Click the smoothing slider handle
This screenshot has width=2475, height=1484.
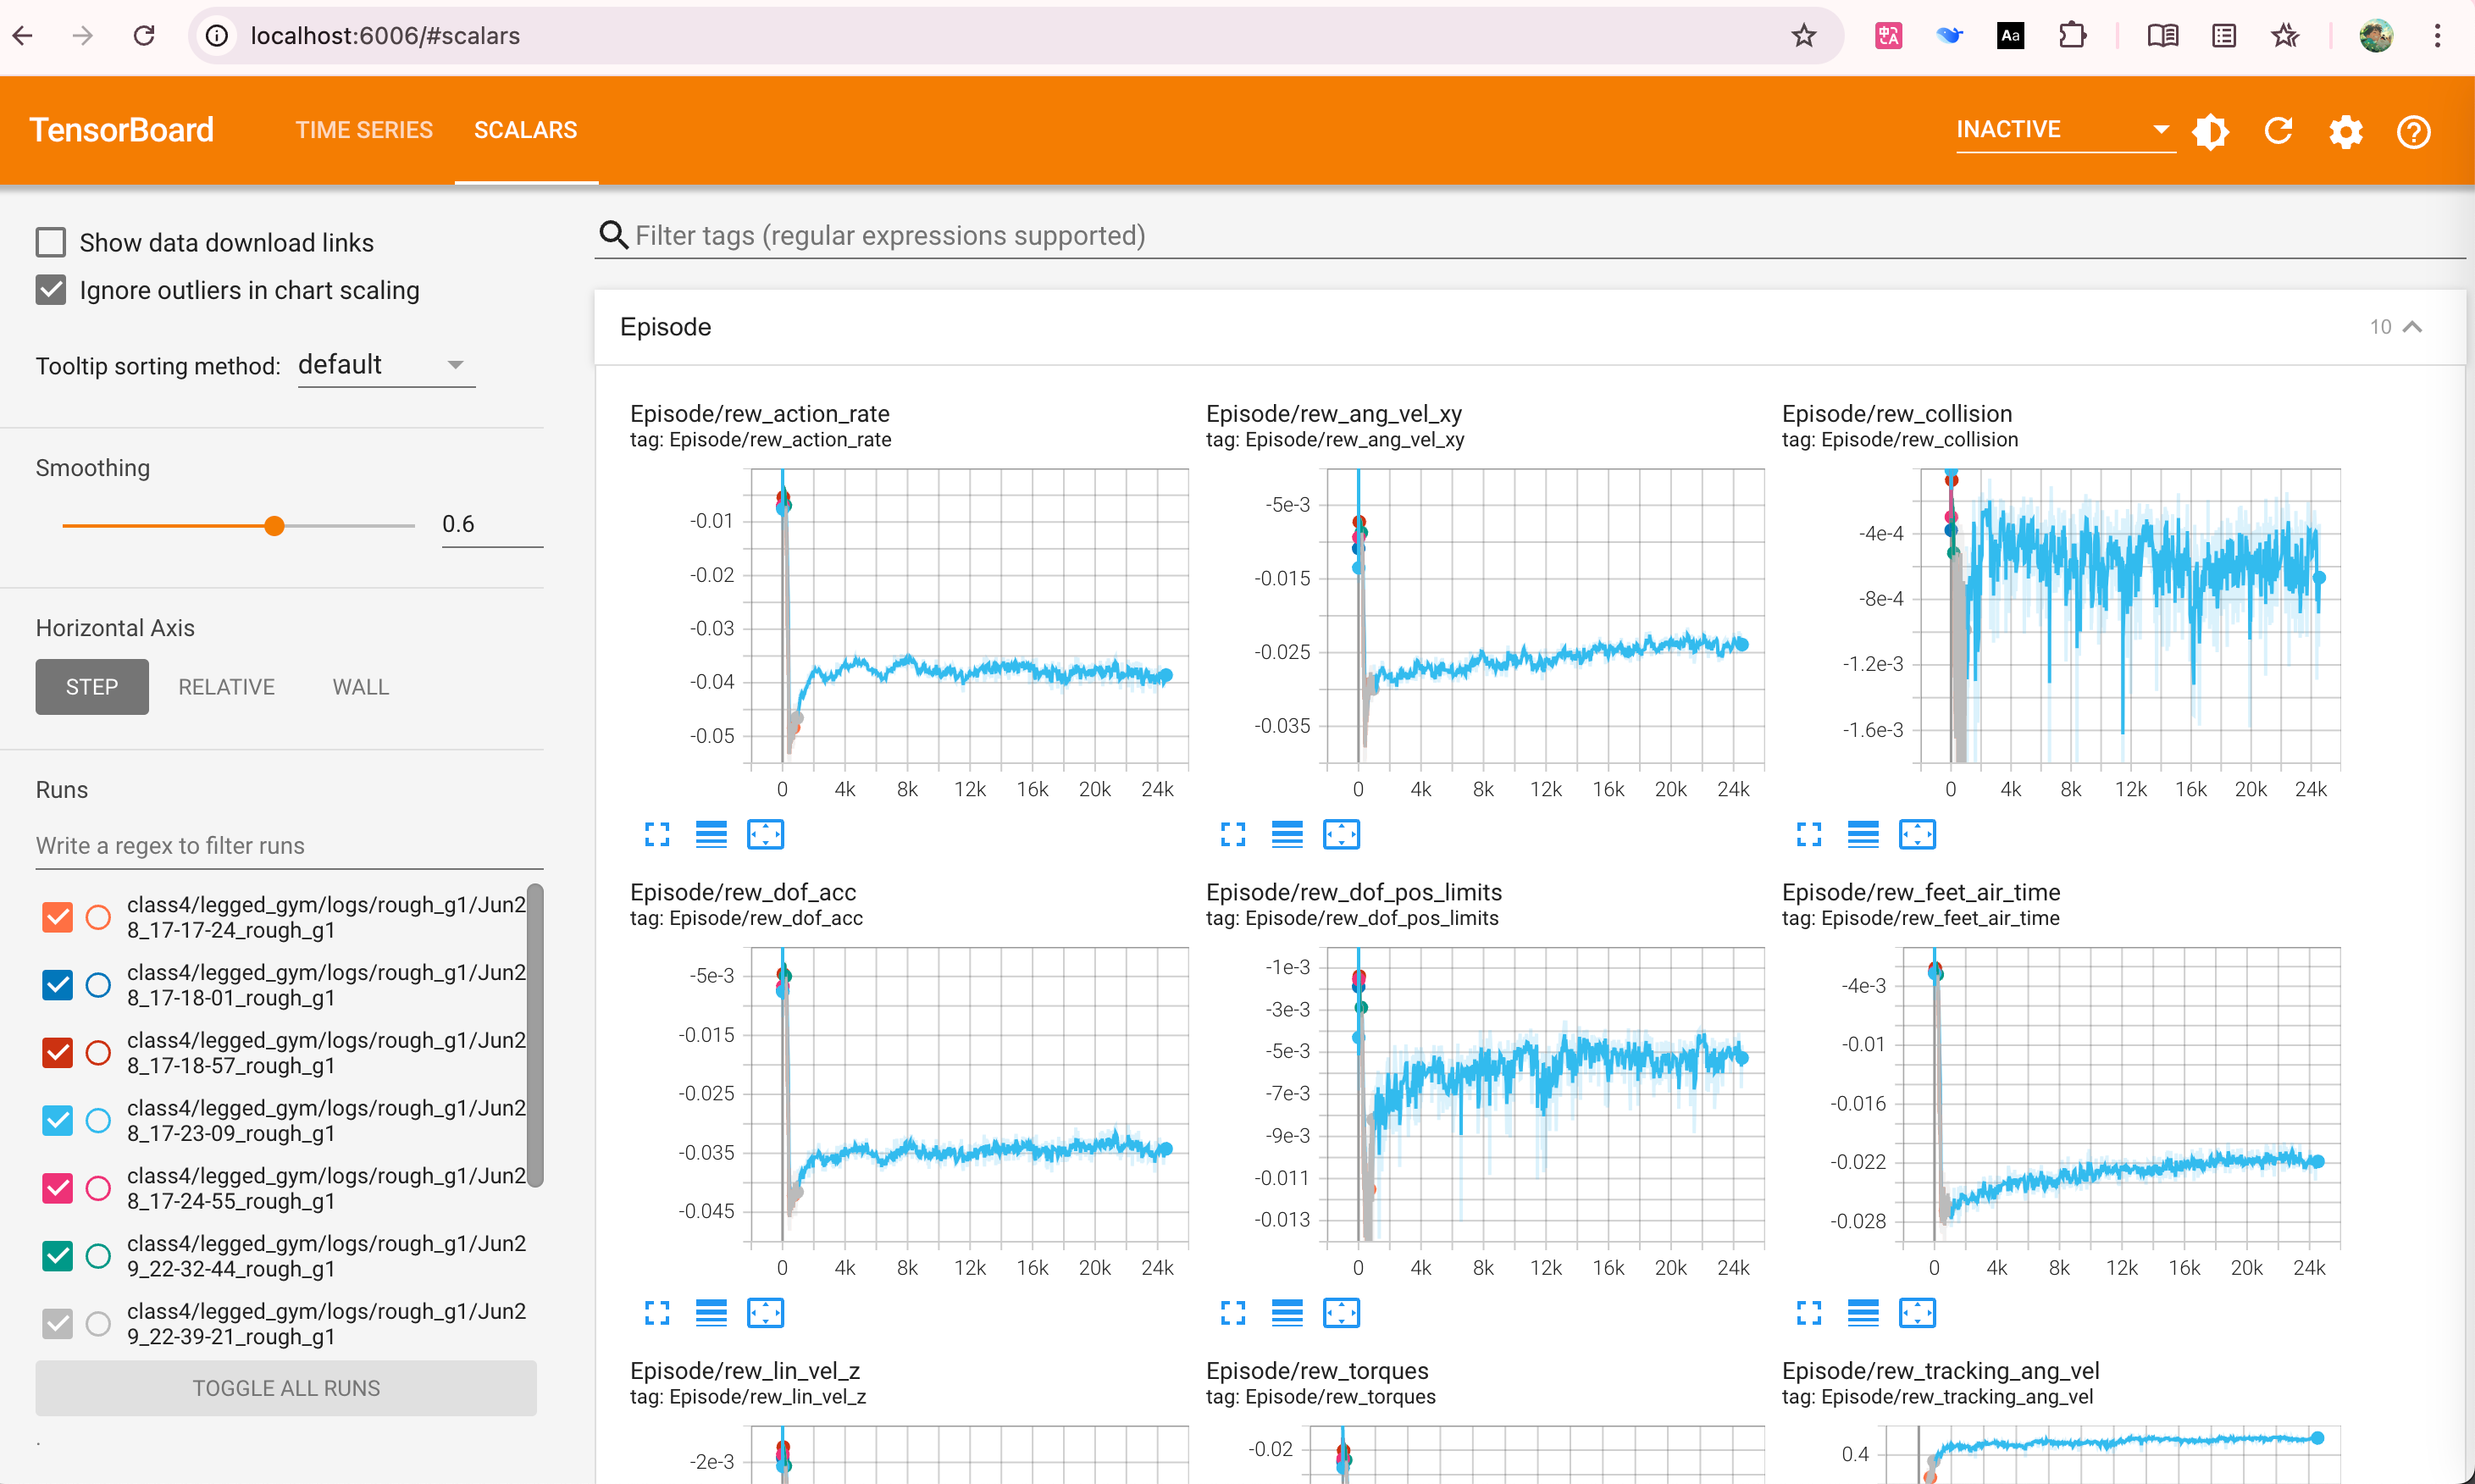point(274,525)
